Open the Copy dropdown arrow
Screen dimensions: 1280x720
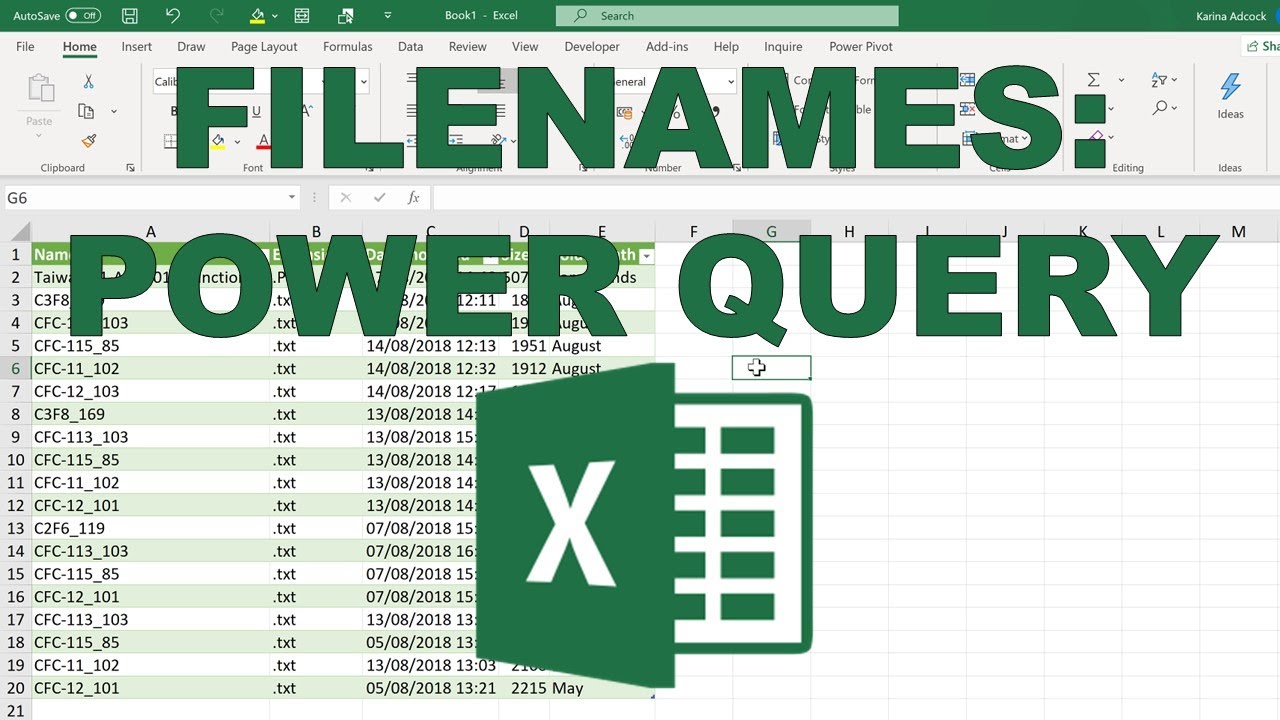pos(114,111)
